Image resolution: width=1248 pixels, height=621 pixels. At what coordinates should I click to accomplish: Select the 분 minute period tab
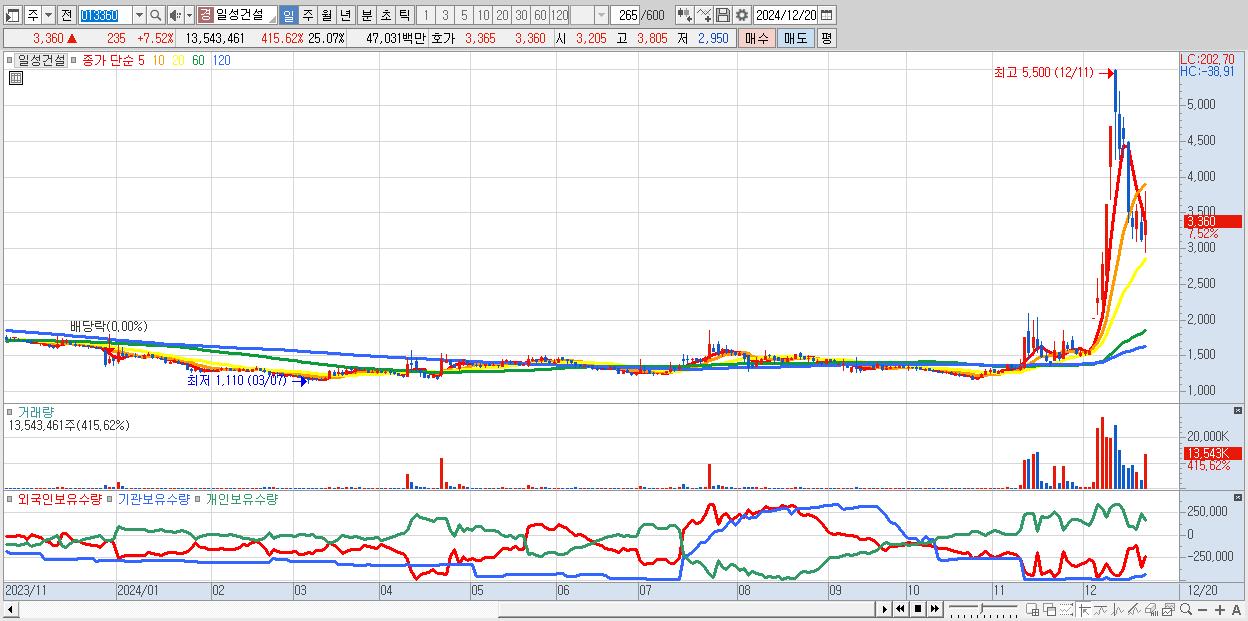[365, 15]
